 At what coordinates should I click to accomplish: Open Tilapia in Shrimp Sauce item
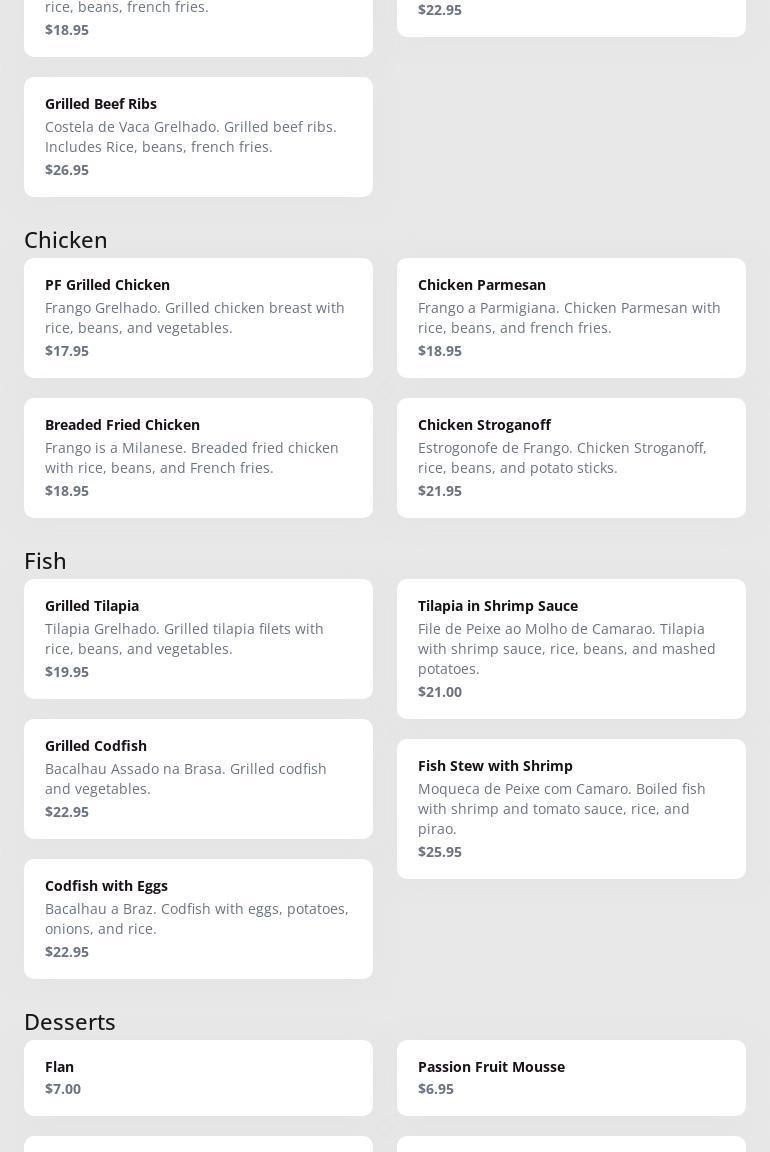(571, 648)
